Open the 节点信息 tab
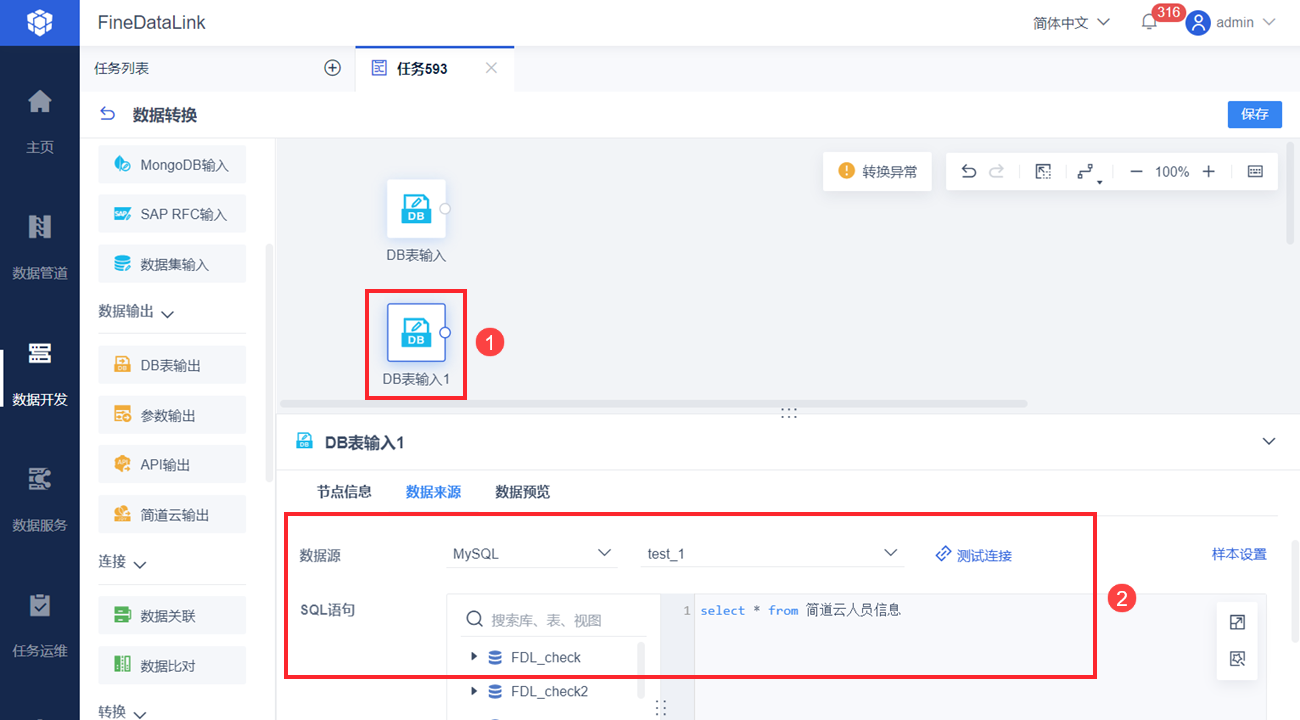The height and width of the screenshot is (720, 1300). (344, 491)
